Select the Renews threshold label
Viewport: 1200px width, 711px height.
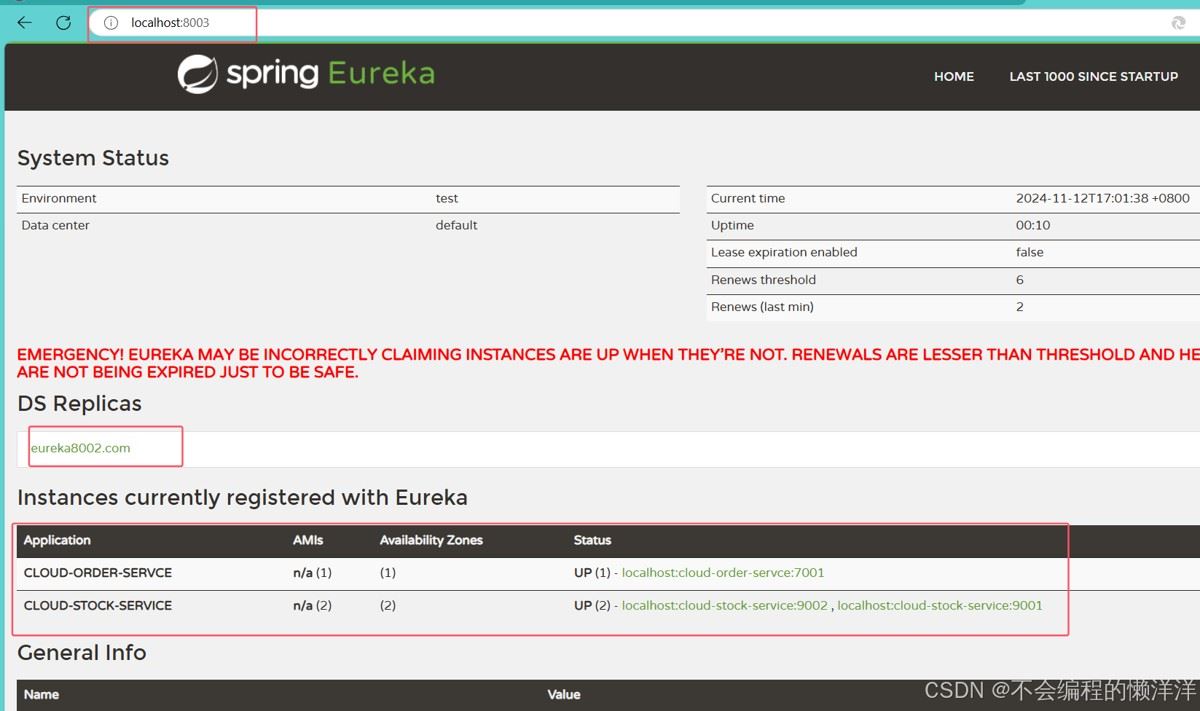click(763, 280)
